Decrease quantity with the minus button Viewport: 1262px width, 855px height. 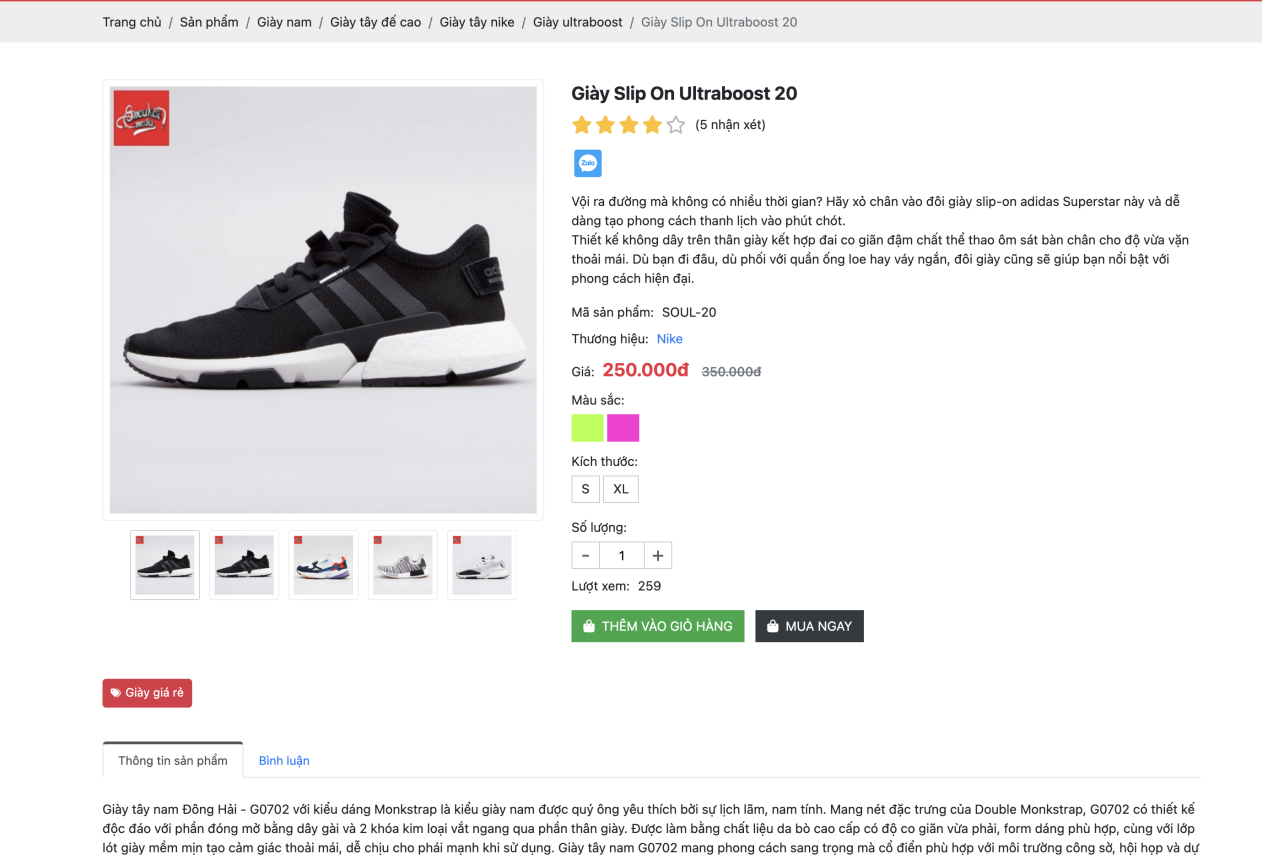point(585,556)
